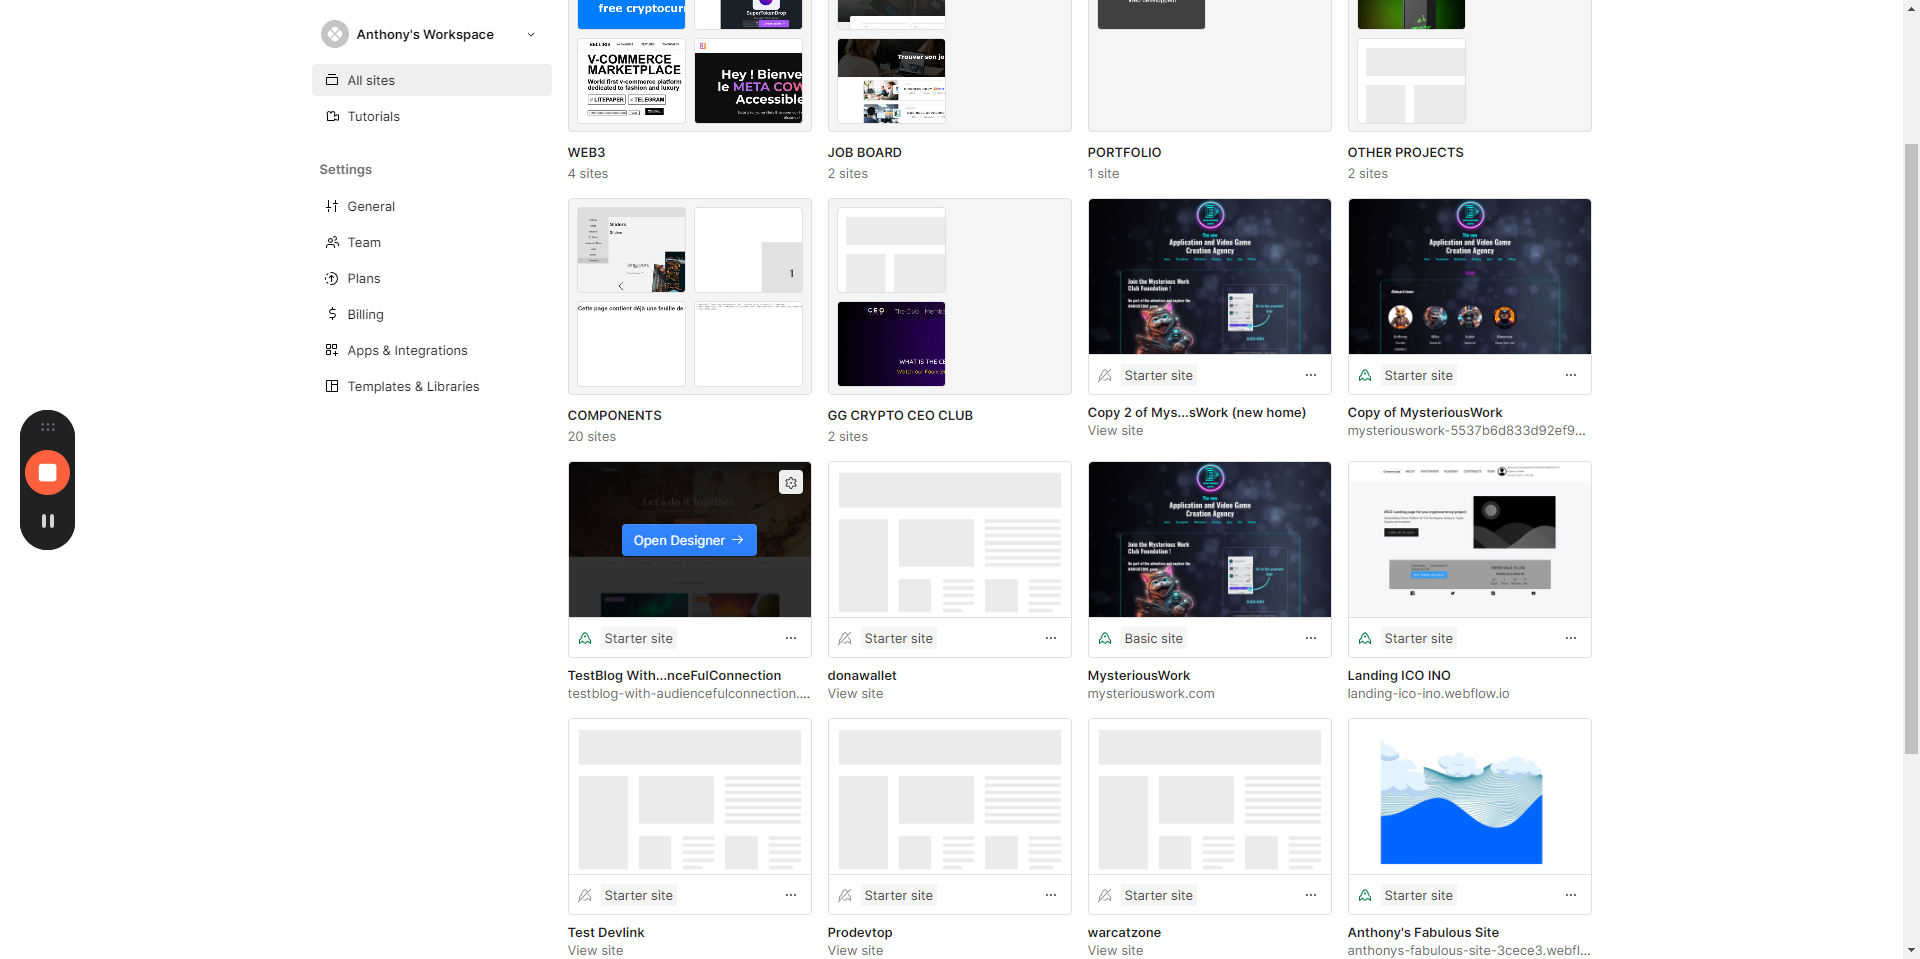Open Designer for TestBlog site

coord(689,540)
